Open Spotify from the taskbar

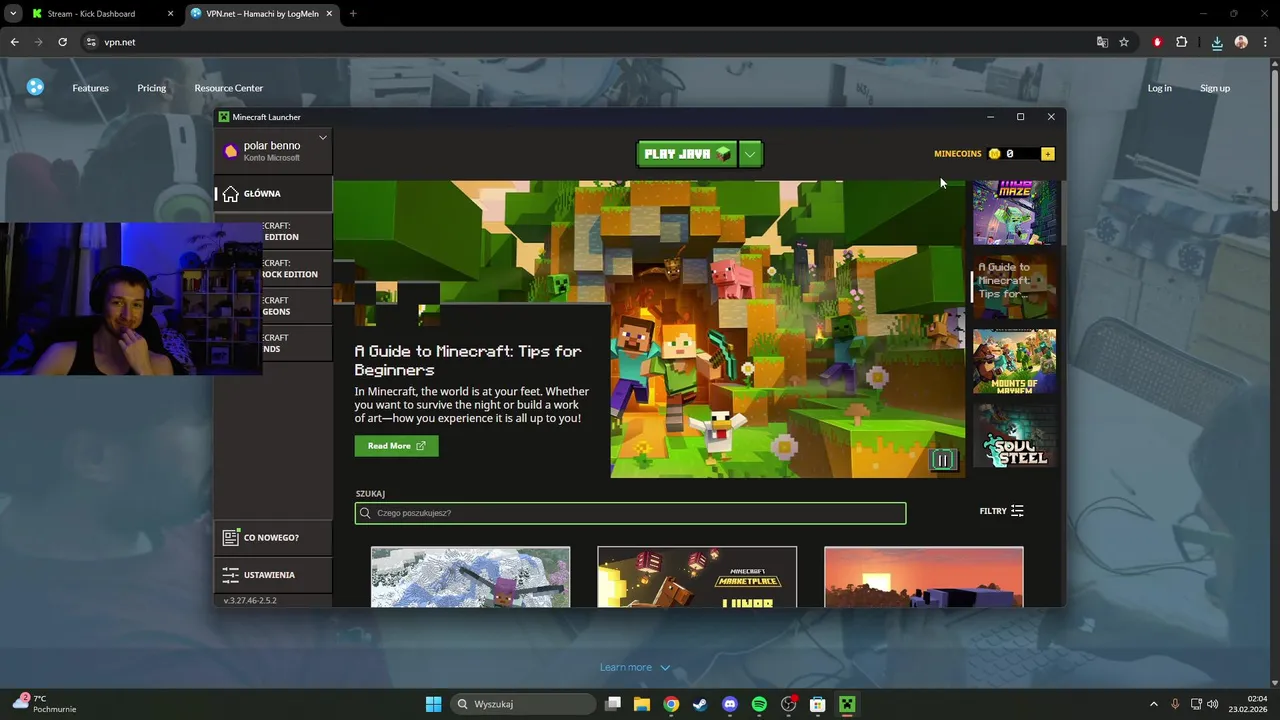(x=759, y=704)
